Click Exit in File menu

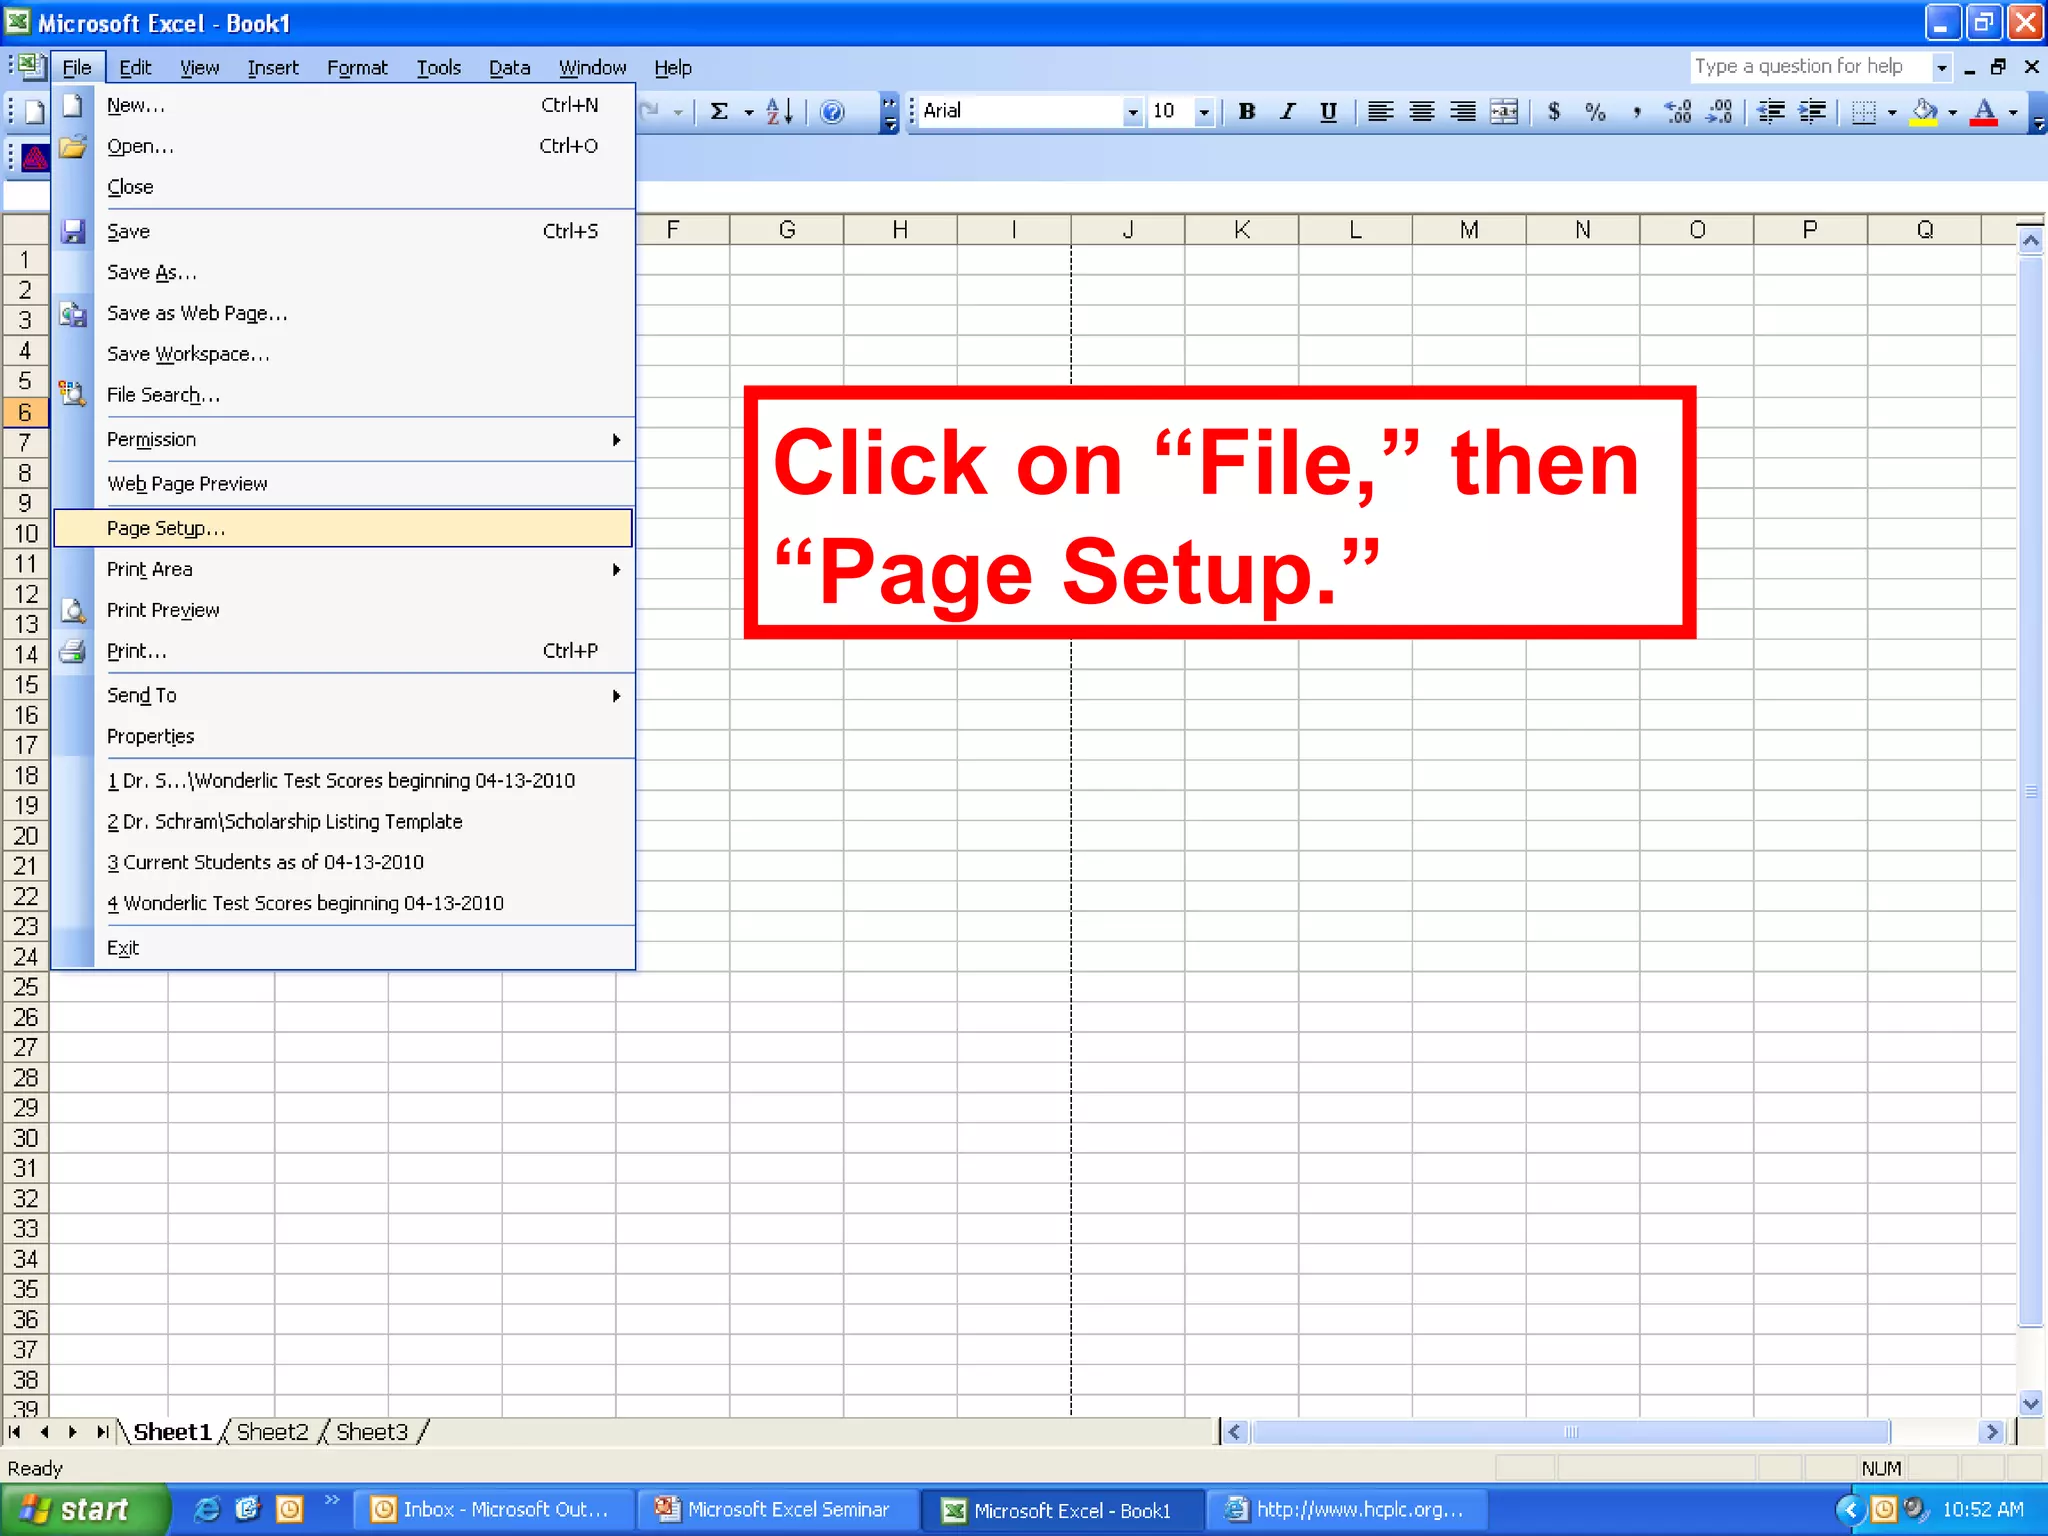(x=343, y=948)
